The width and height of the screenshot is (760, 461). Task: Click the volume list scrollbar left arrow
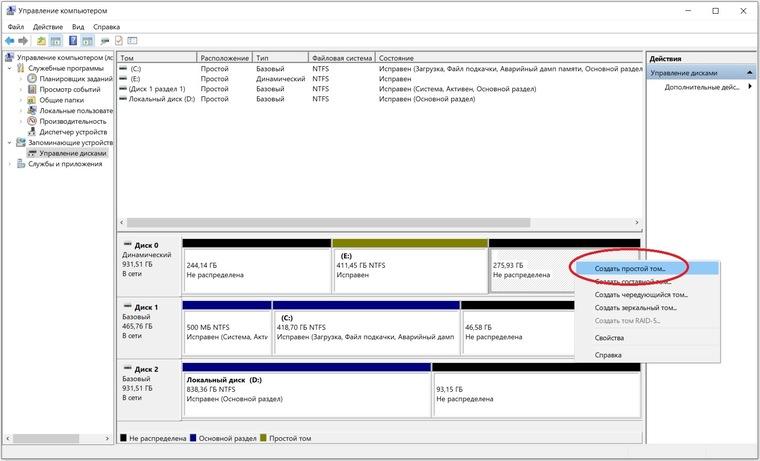(x=122, y=223)
